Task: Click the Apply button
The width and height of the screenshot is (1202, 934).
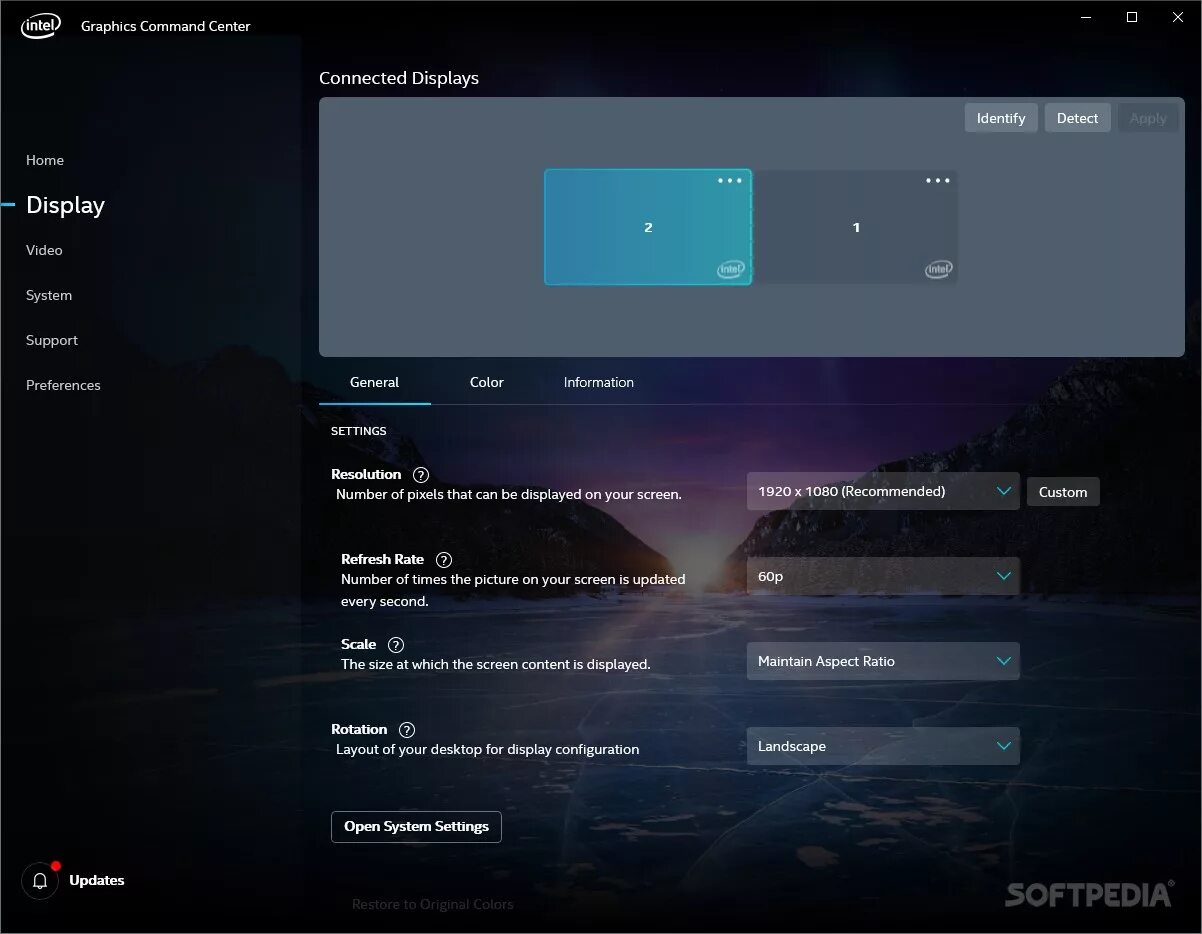Action: pos(1148,118)
